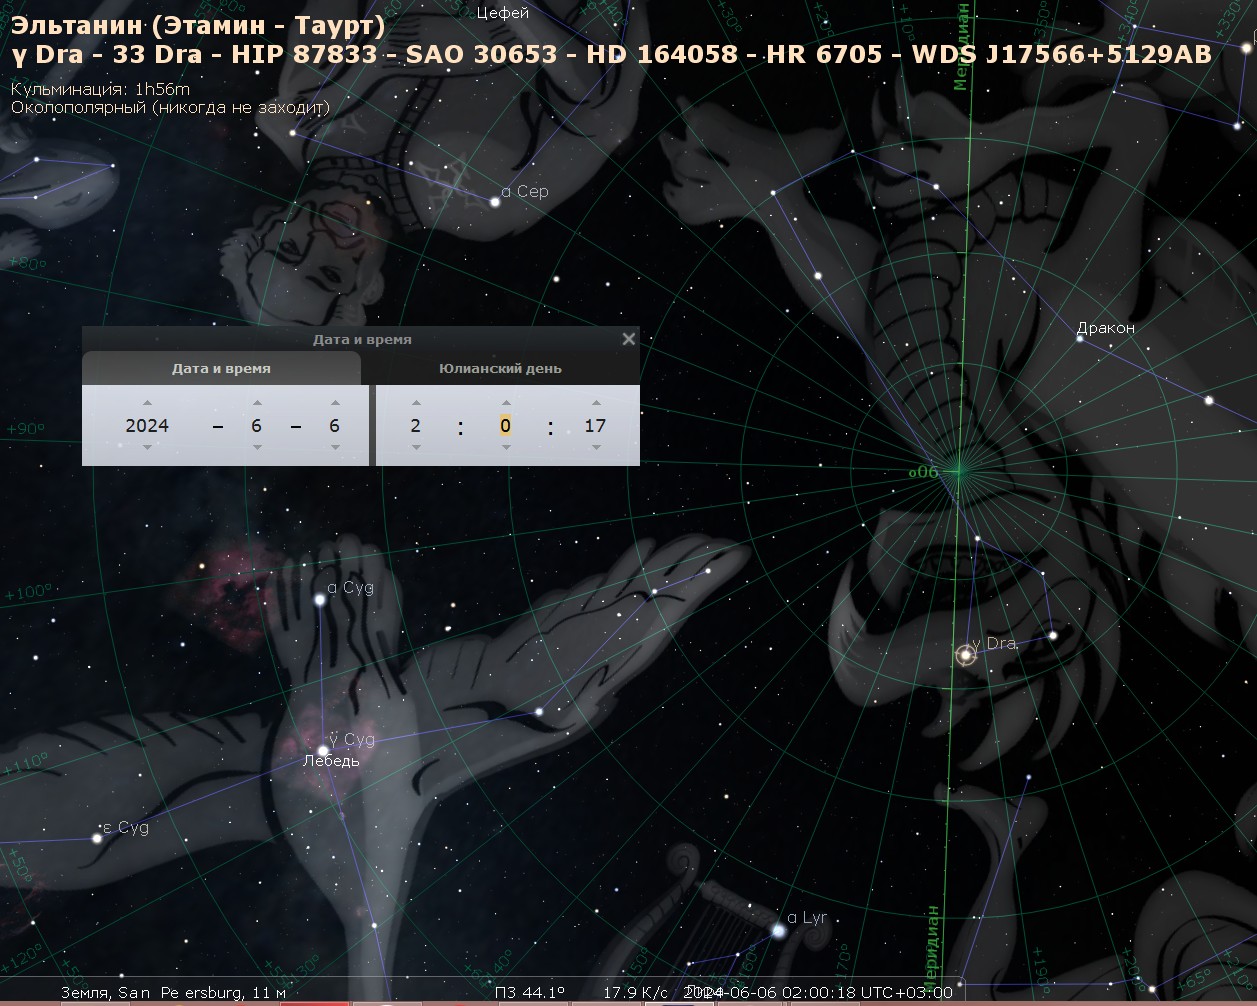Click the selected star γ Dra
This screenshot has height=1006, width=1257.
click(965, 656)
